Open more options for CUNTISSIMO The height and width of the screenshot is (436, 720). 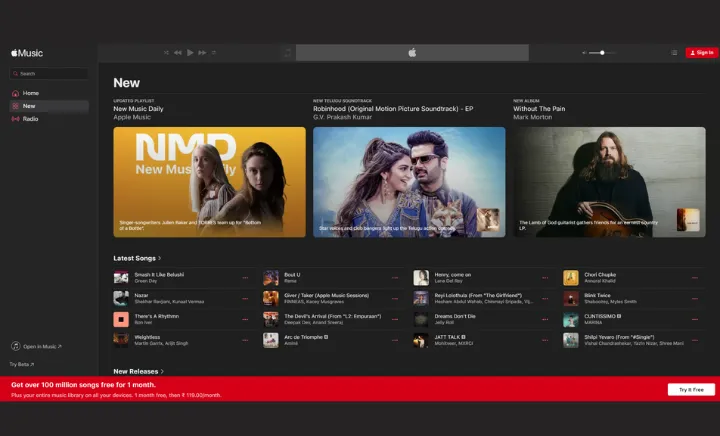[x=695, y=319]
